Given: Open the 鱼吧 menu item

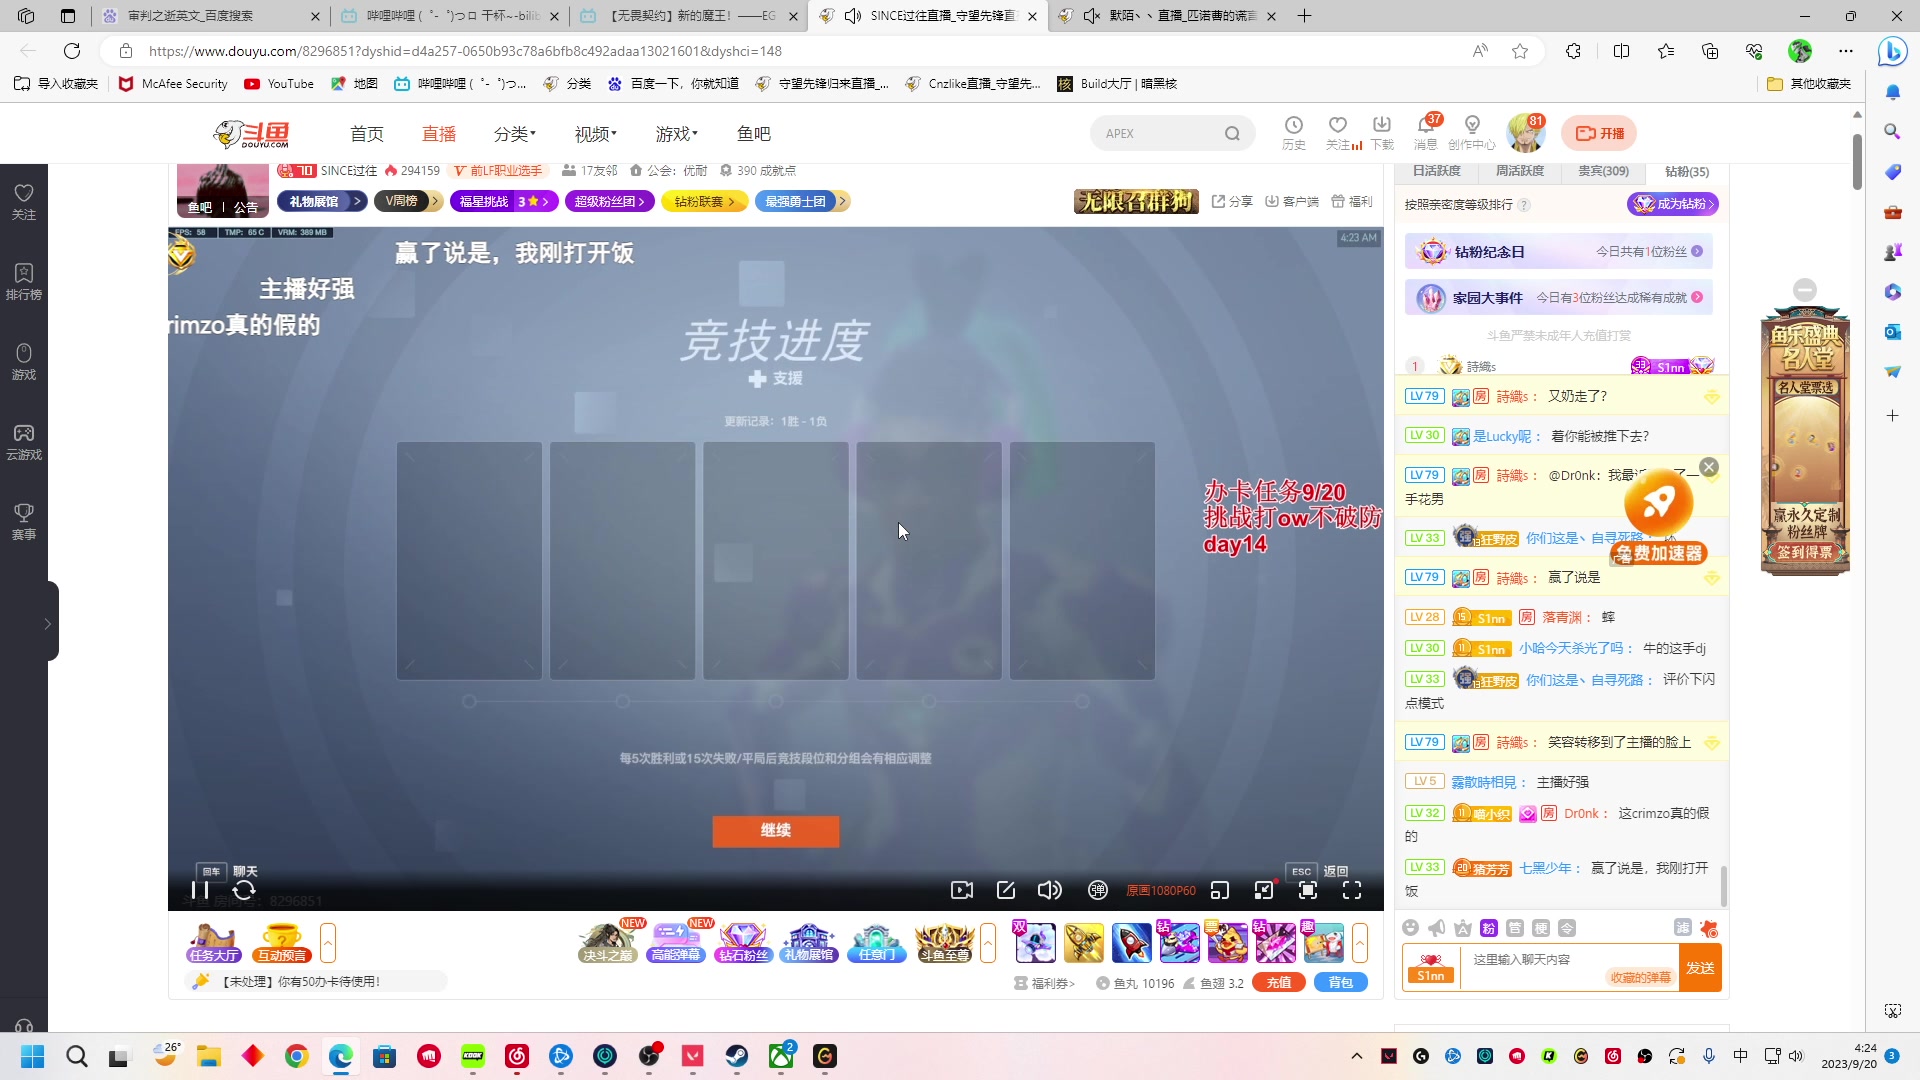Looking at the screenshot, I should [753, 133].
